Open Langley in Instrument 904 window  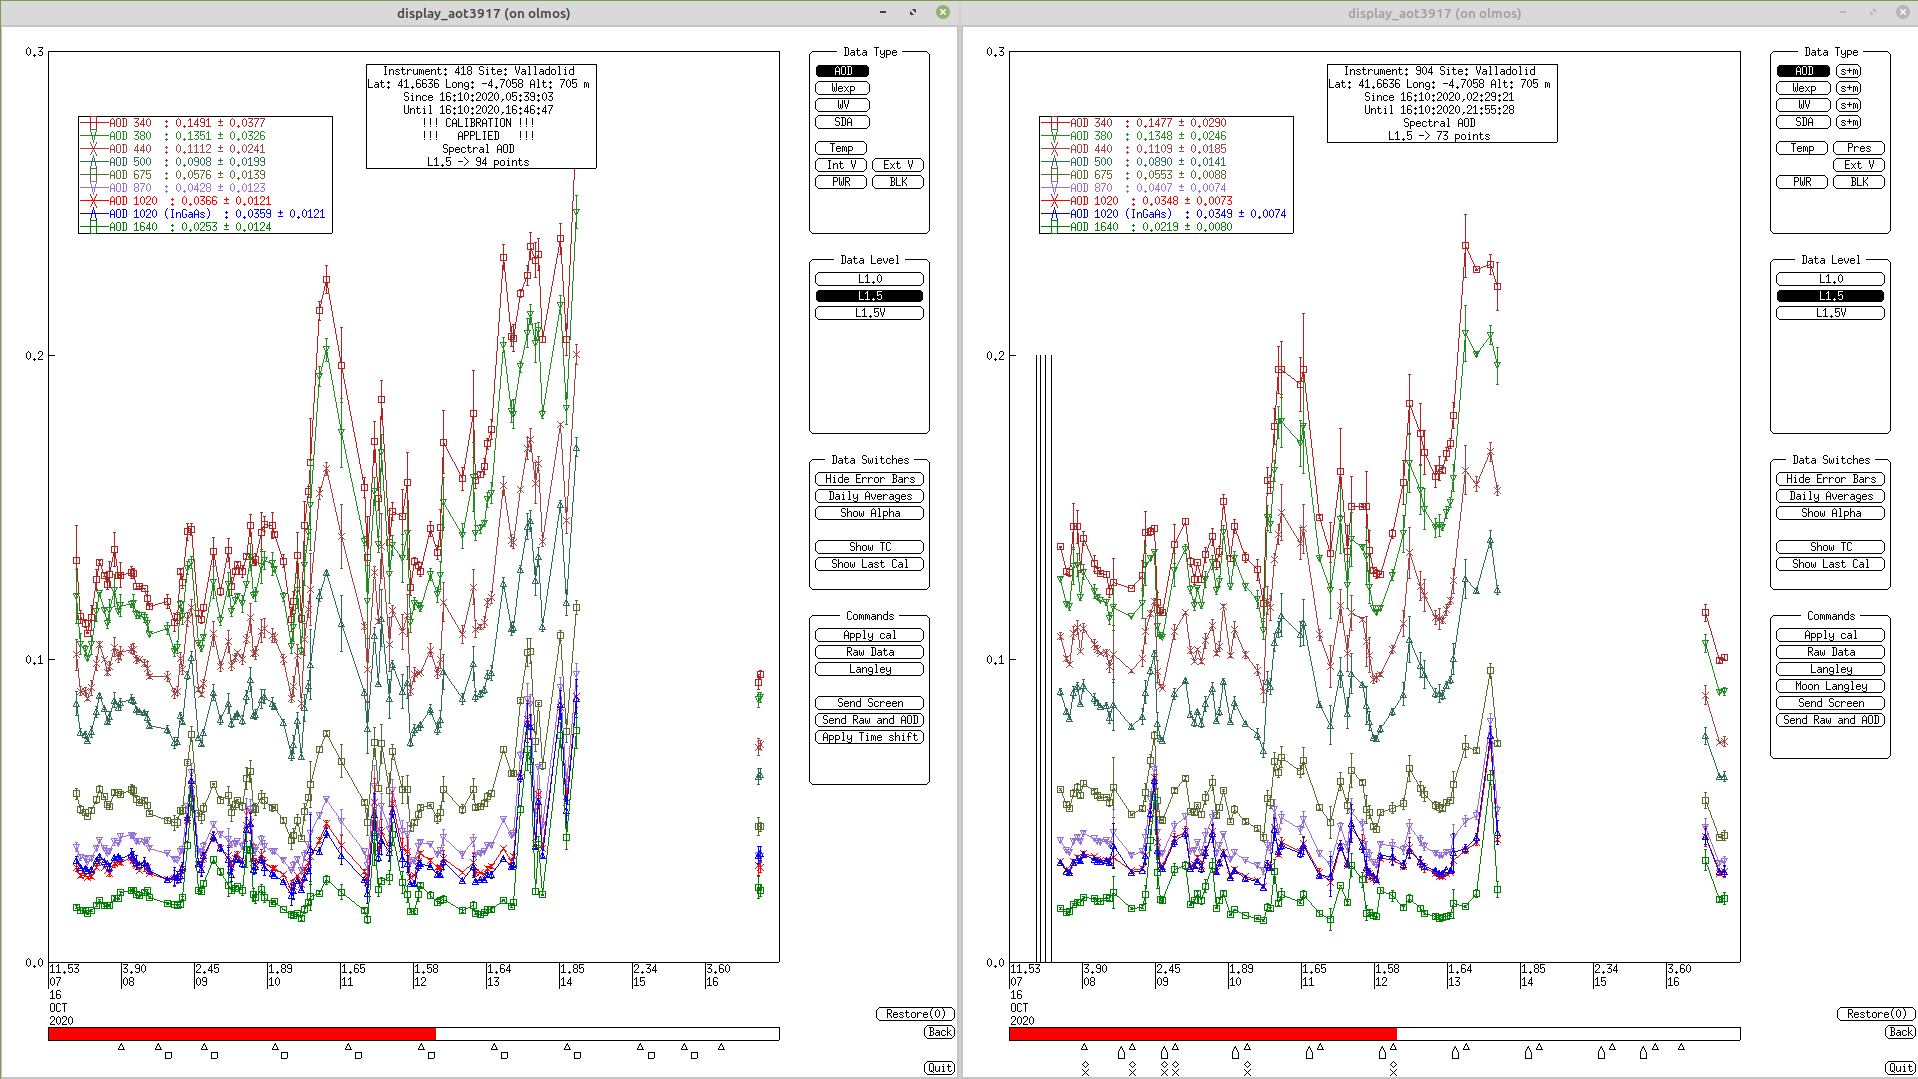coord(1830,669)
